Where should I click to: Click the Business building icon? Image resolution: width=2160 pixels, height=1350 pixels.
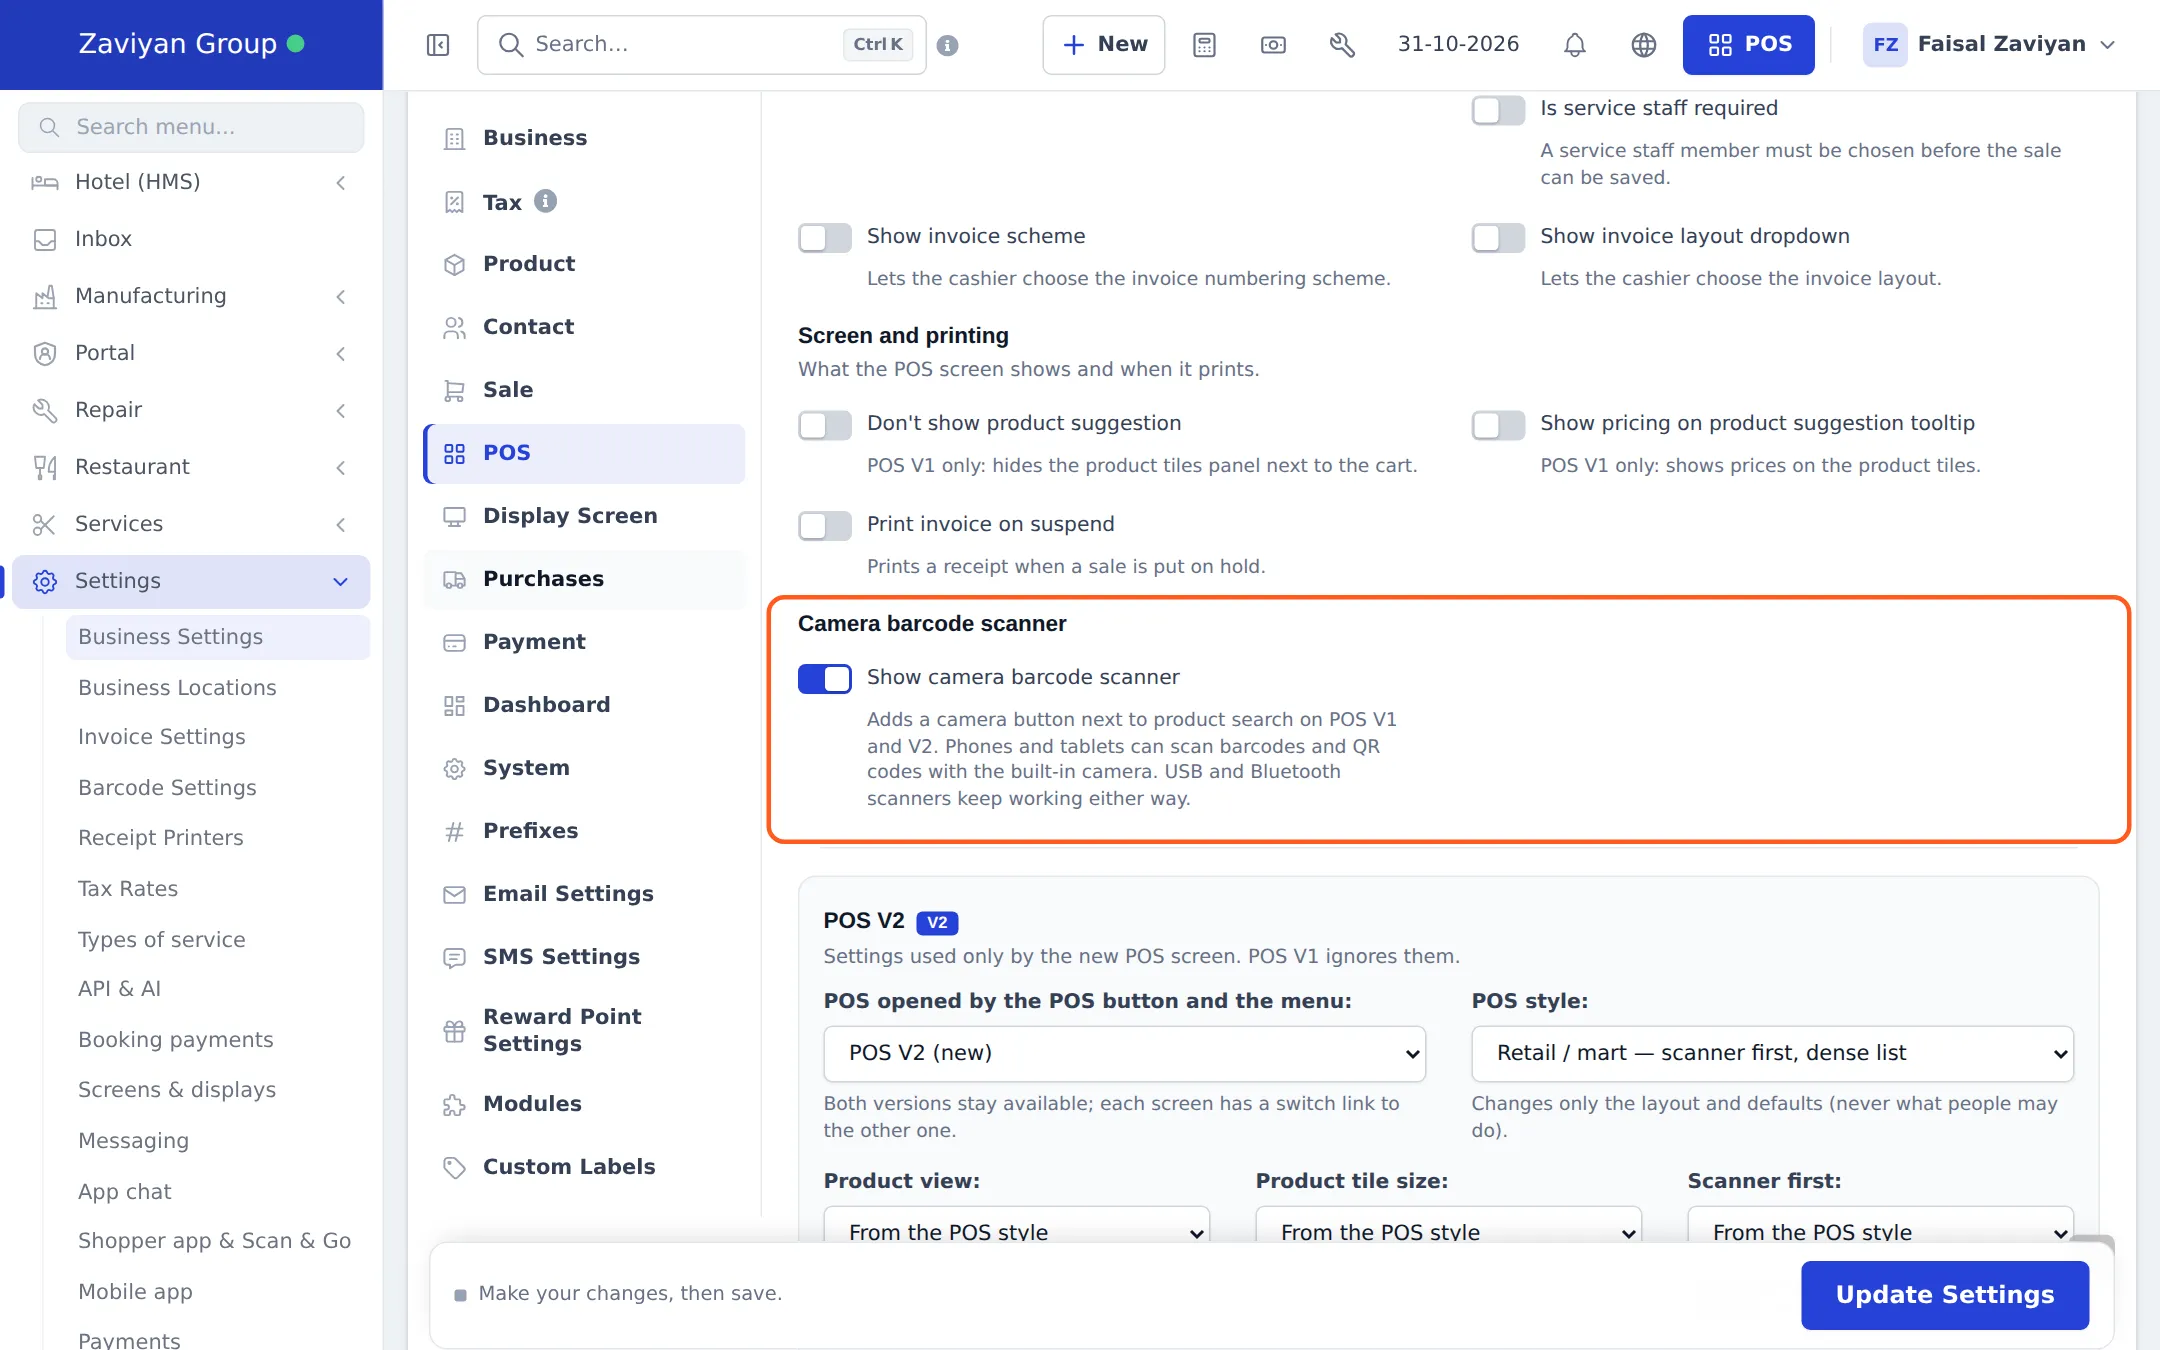pos(455,138)
